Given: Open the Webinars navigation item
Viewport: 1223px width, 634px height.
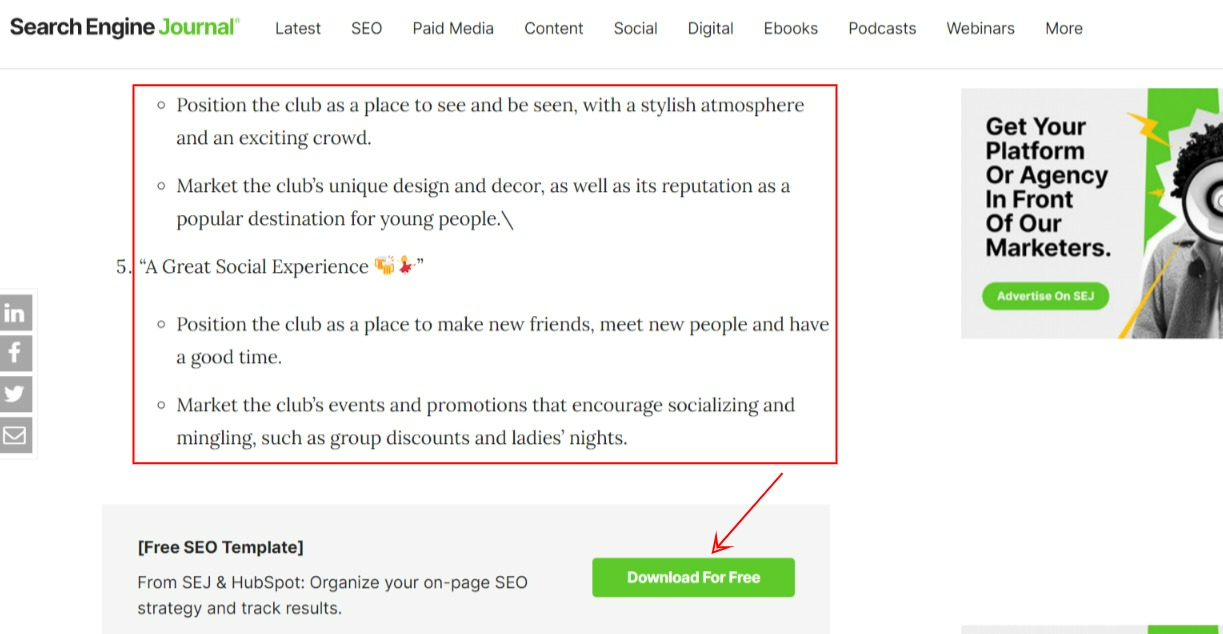Looking at the screenshot, I should click(x=980, y=28).
